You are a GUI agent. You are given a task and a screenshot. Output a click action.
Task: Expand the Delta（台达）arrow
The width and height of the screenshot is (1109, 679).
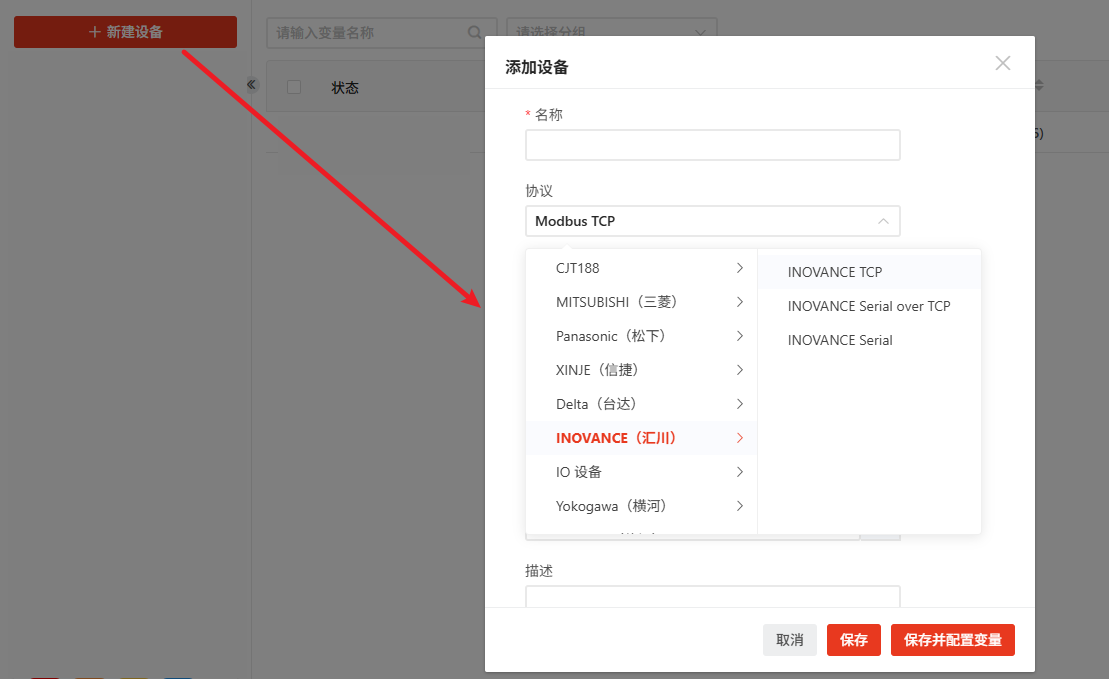pyautogui.click(x=739, y=404)
